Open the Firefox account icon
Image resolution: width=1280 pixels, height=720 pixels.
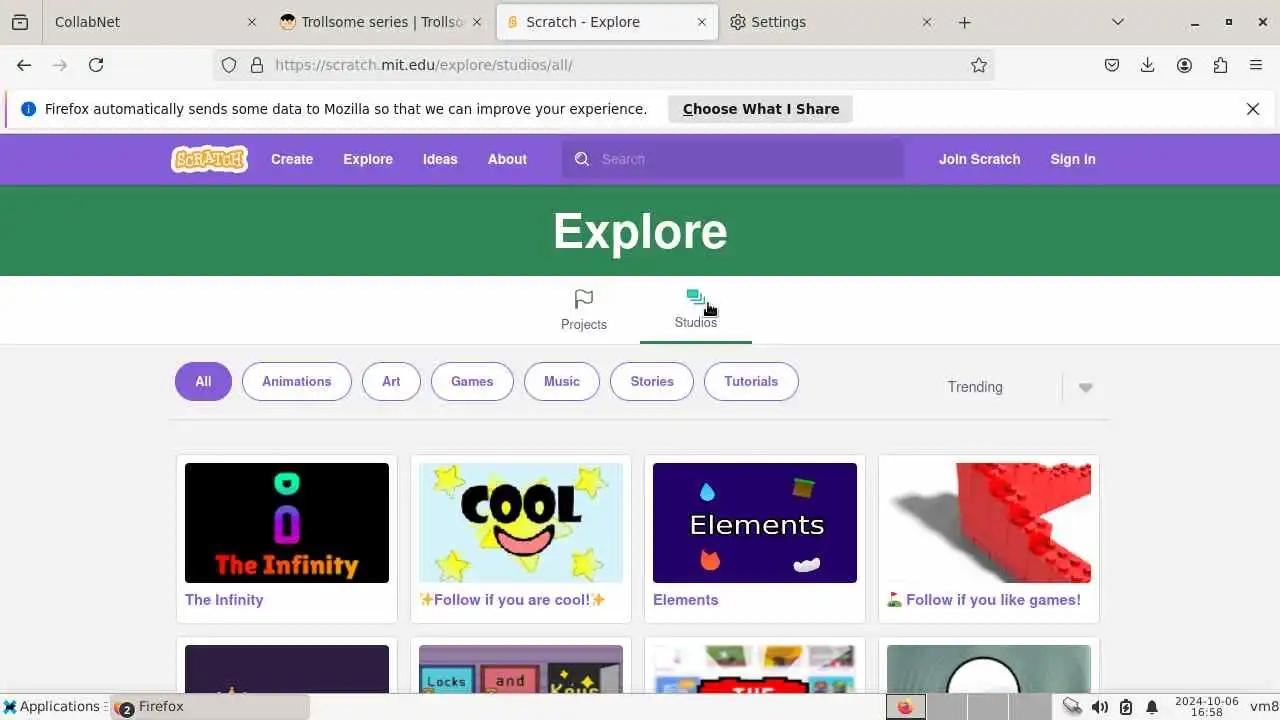point(1184,65)
